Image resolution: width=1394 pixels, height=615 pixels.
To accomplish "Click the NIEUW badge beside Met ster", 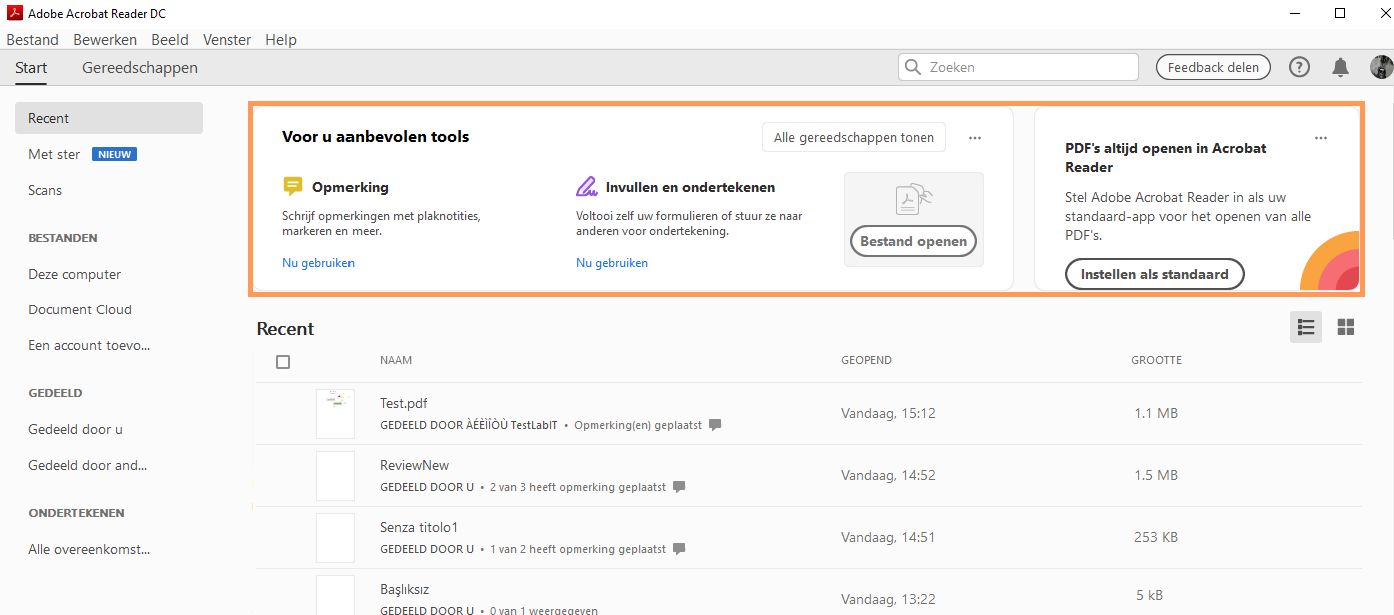I will (114, 154).
